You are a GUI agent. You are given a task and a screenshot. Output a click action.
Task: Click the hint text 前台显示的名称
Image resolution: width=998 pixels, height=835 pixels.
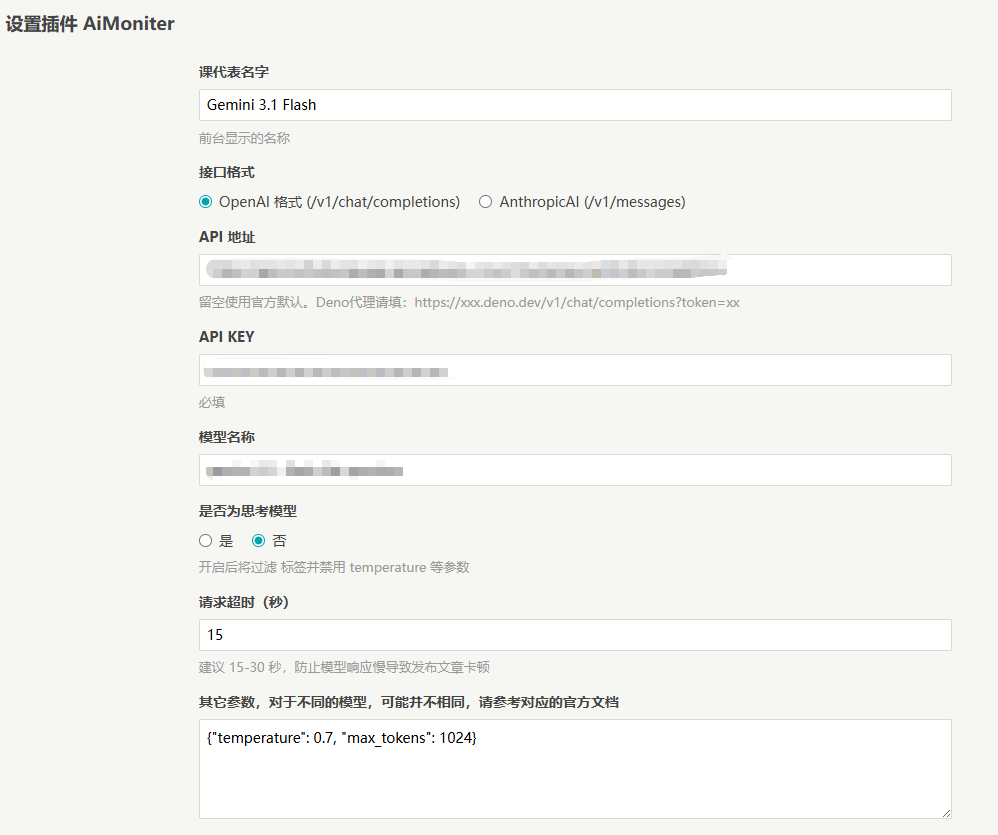(x=244, y=138)
